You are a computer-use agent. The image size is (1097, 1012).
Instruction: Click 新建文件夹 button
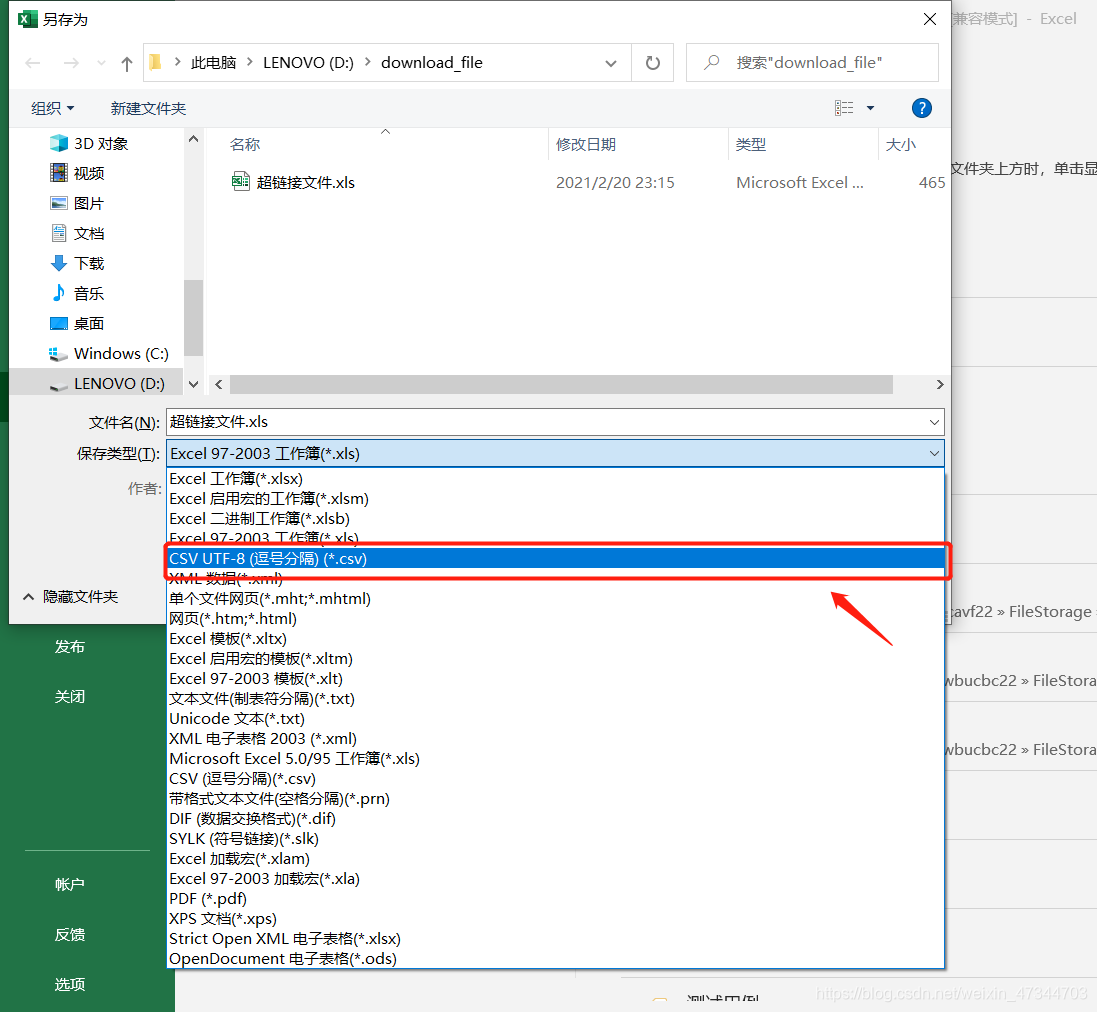click(x=148, y=108)
